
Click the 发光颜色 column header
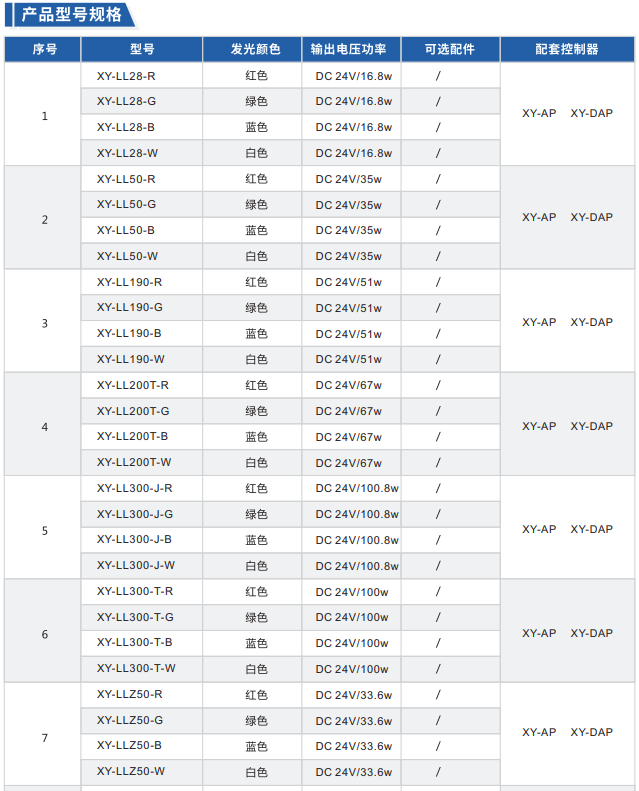[256, 49]
